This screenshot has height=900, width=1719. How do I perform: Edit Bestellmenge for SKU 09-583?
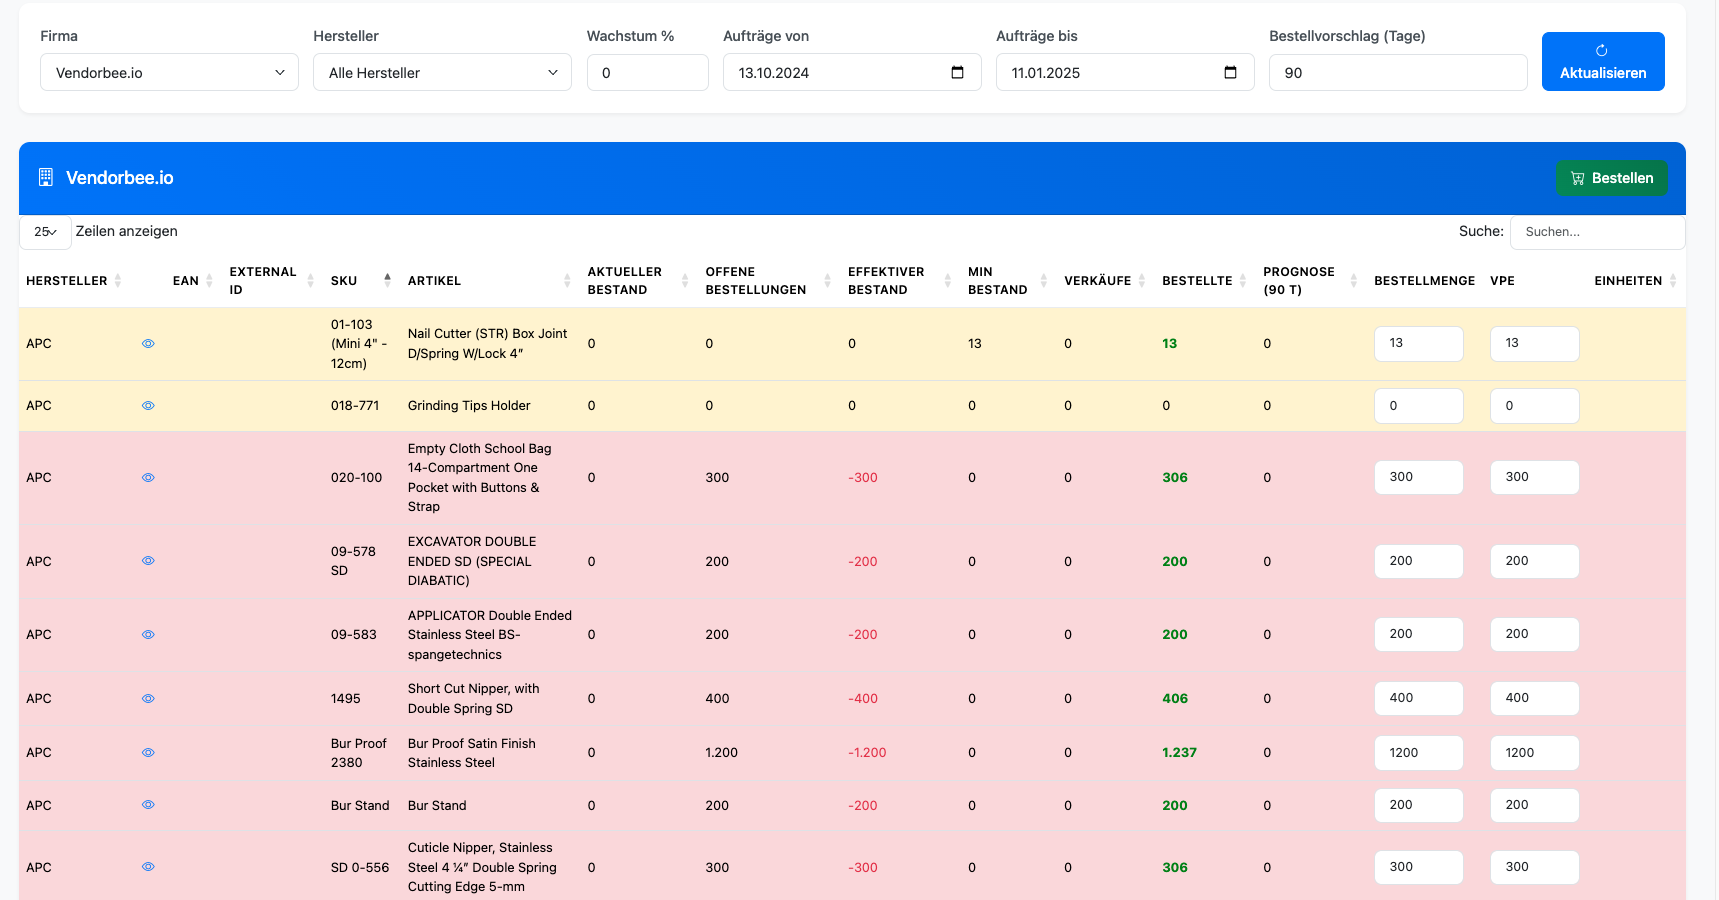tap(1418, 634)
